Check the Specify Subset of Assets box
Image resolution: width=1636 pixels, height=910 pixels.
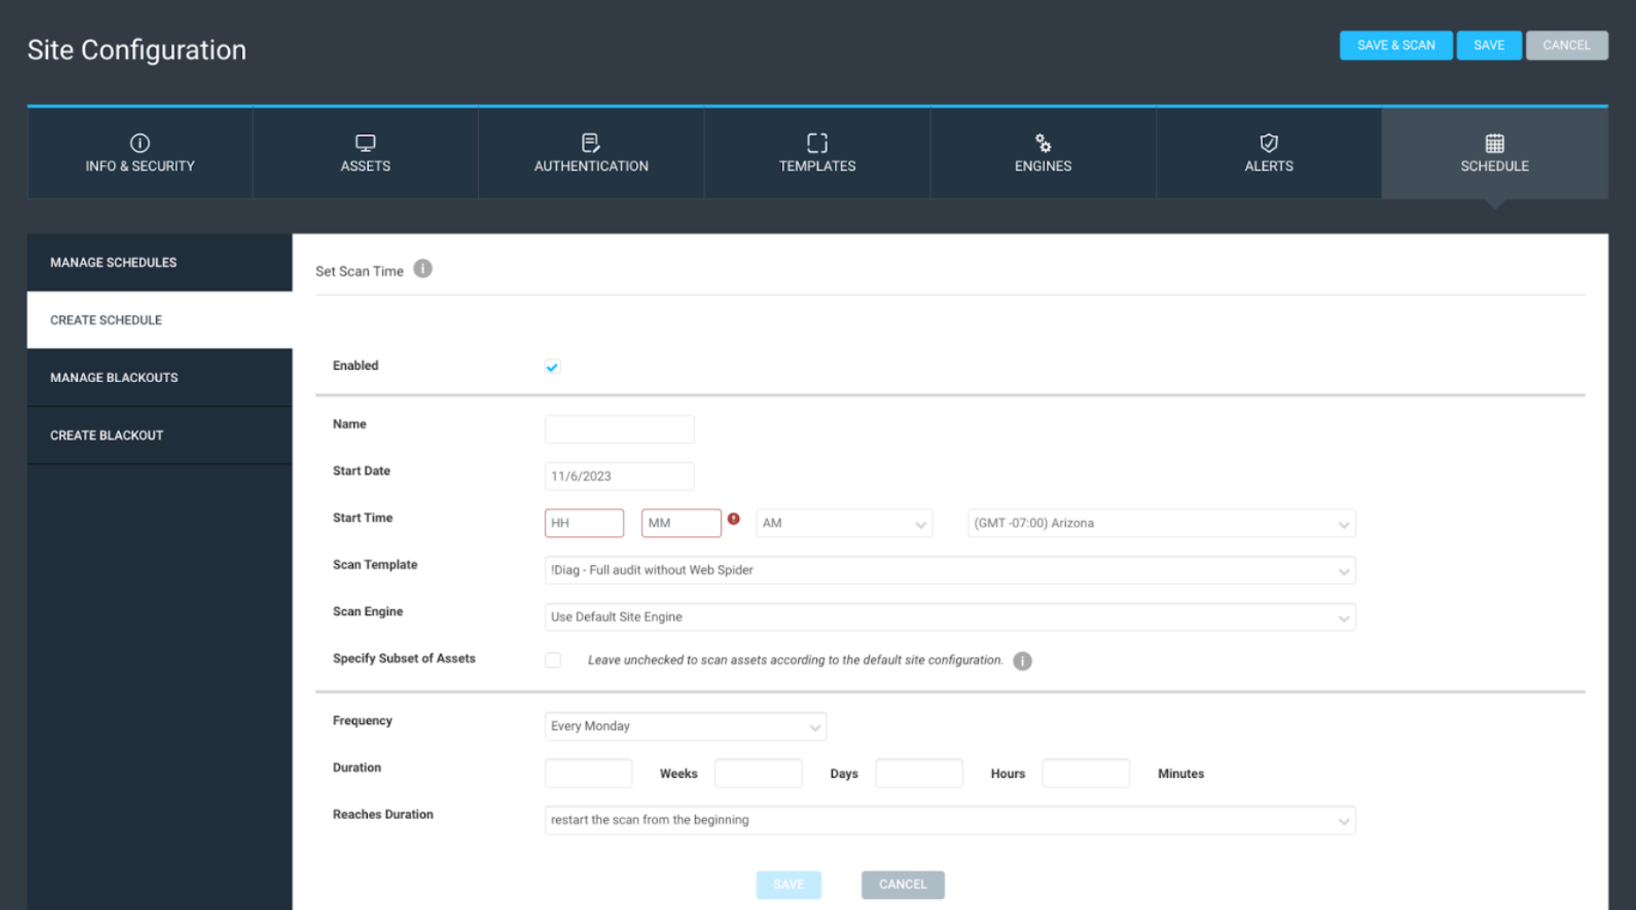[x=553, y=660]
